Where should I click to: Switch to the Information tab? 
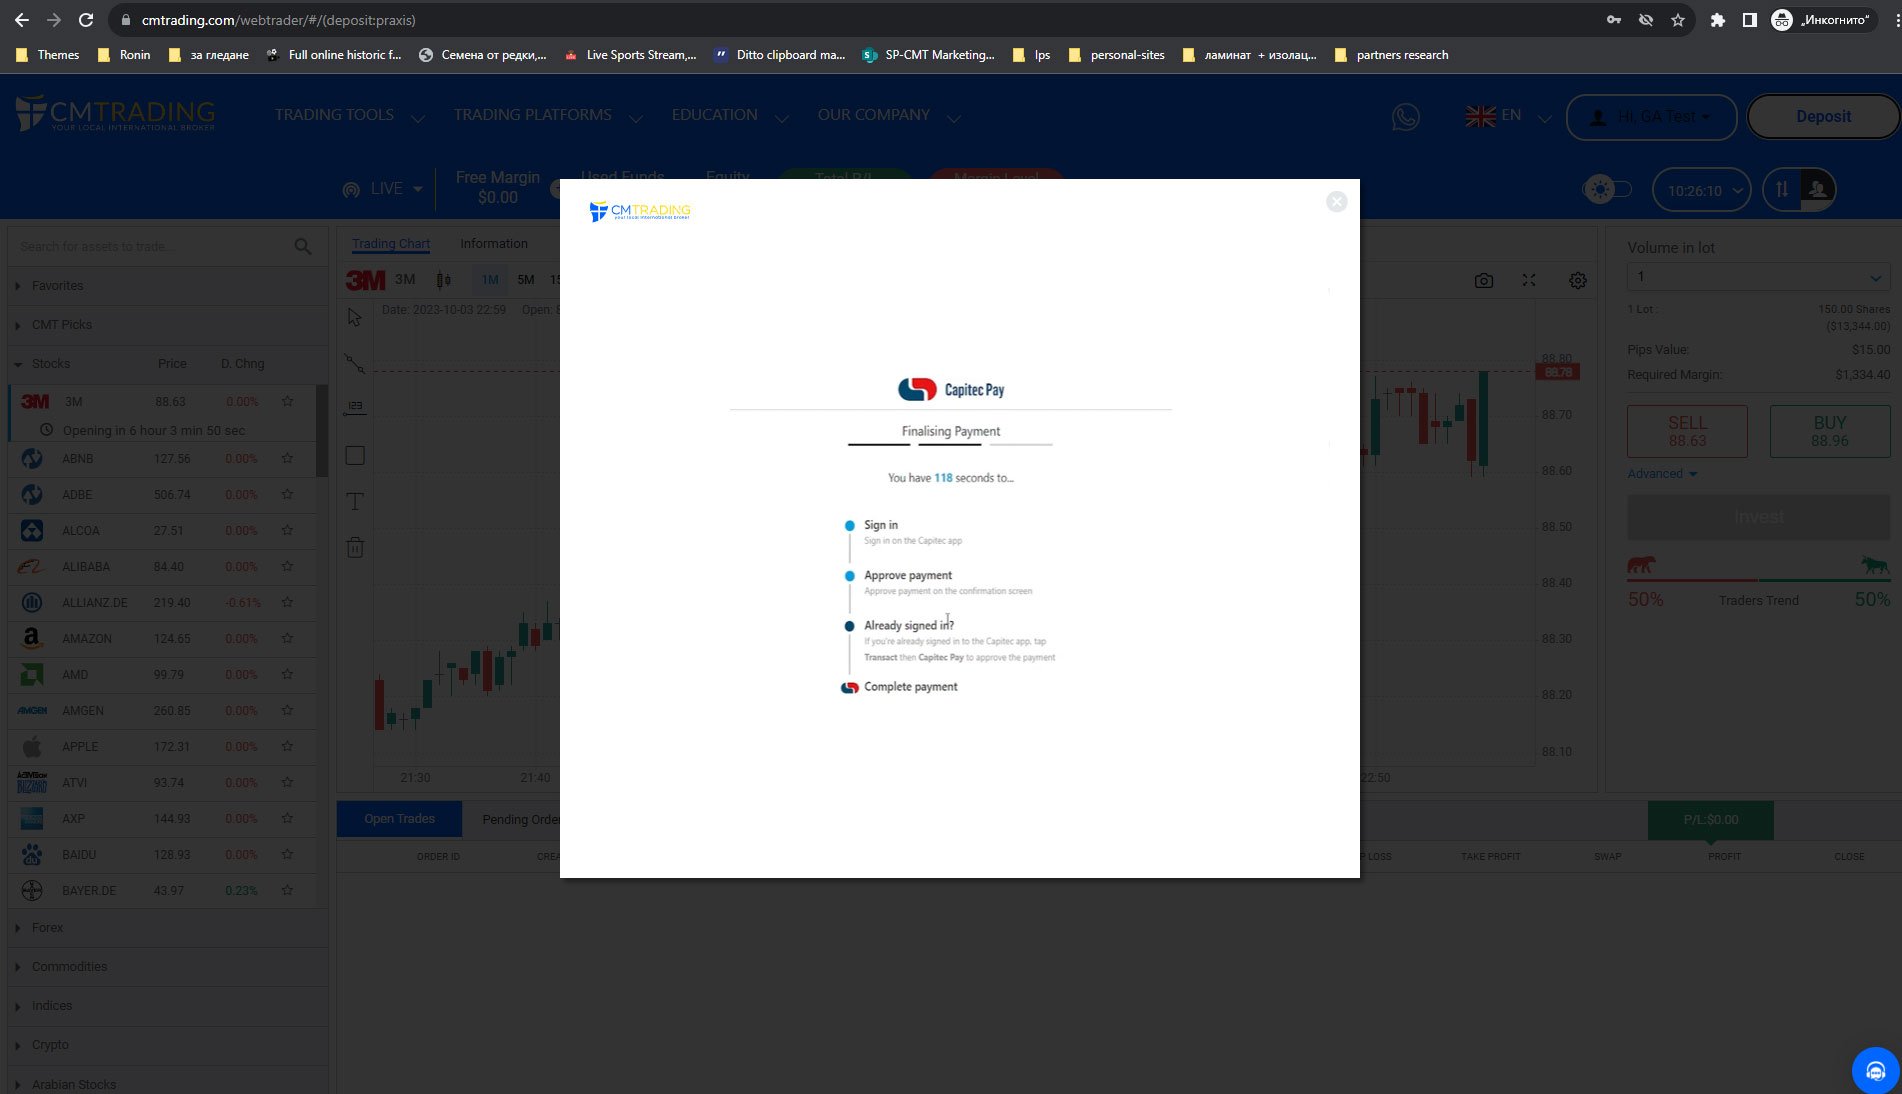(493, 243)
